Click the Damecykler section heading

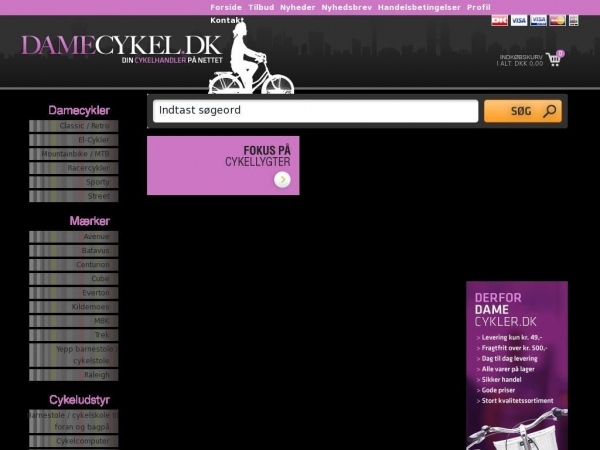click(79, 111)
